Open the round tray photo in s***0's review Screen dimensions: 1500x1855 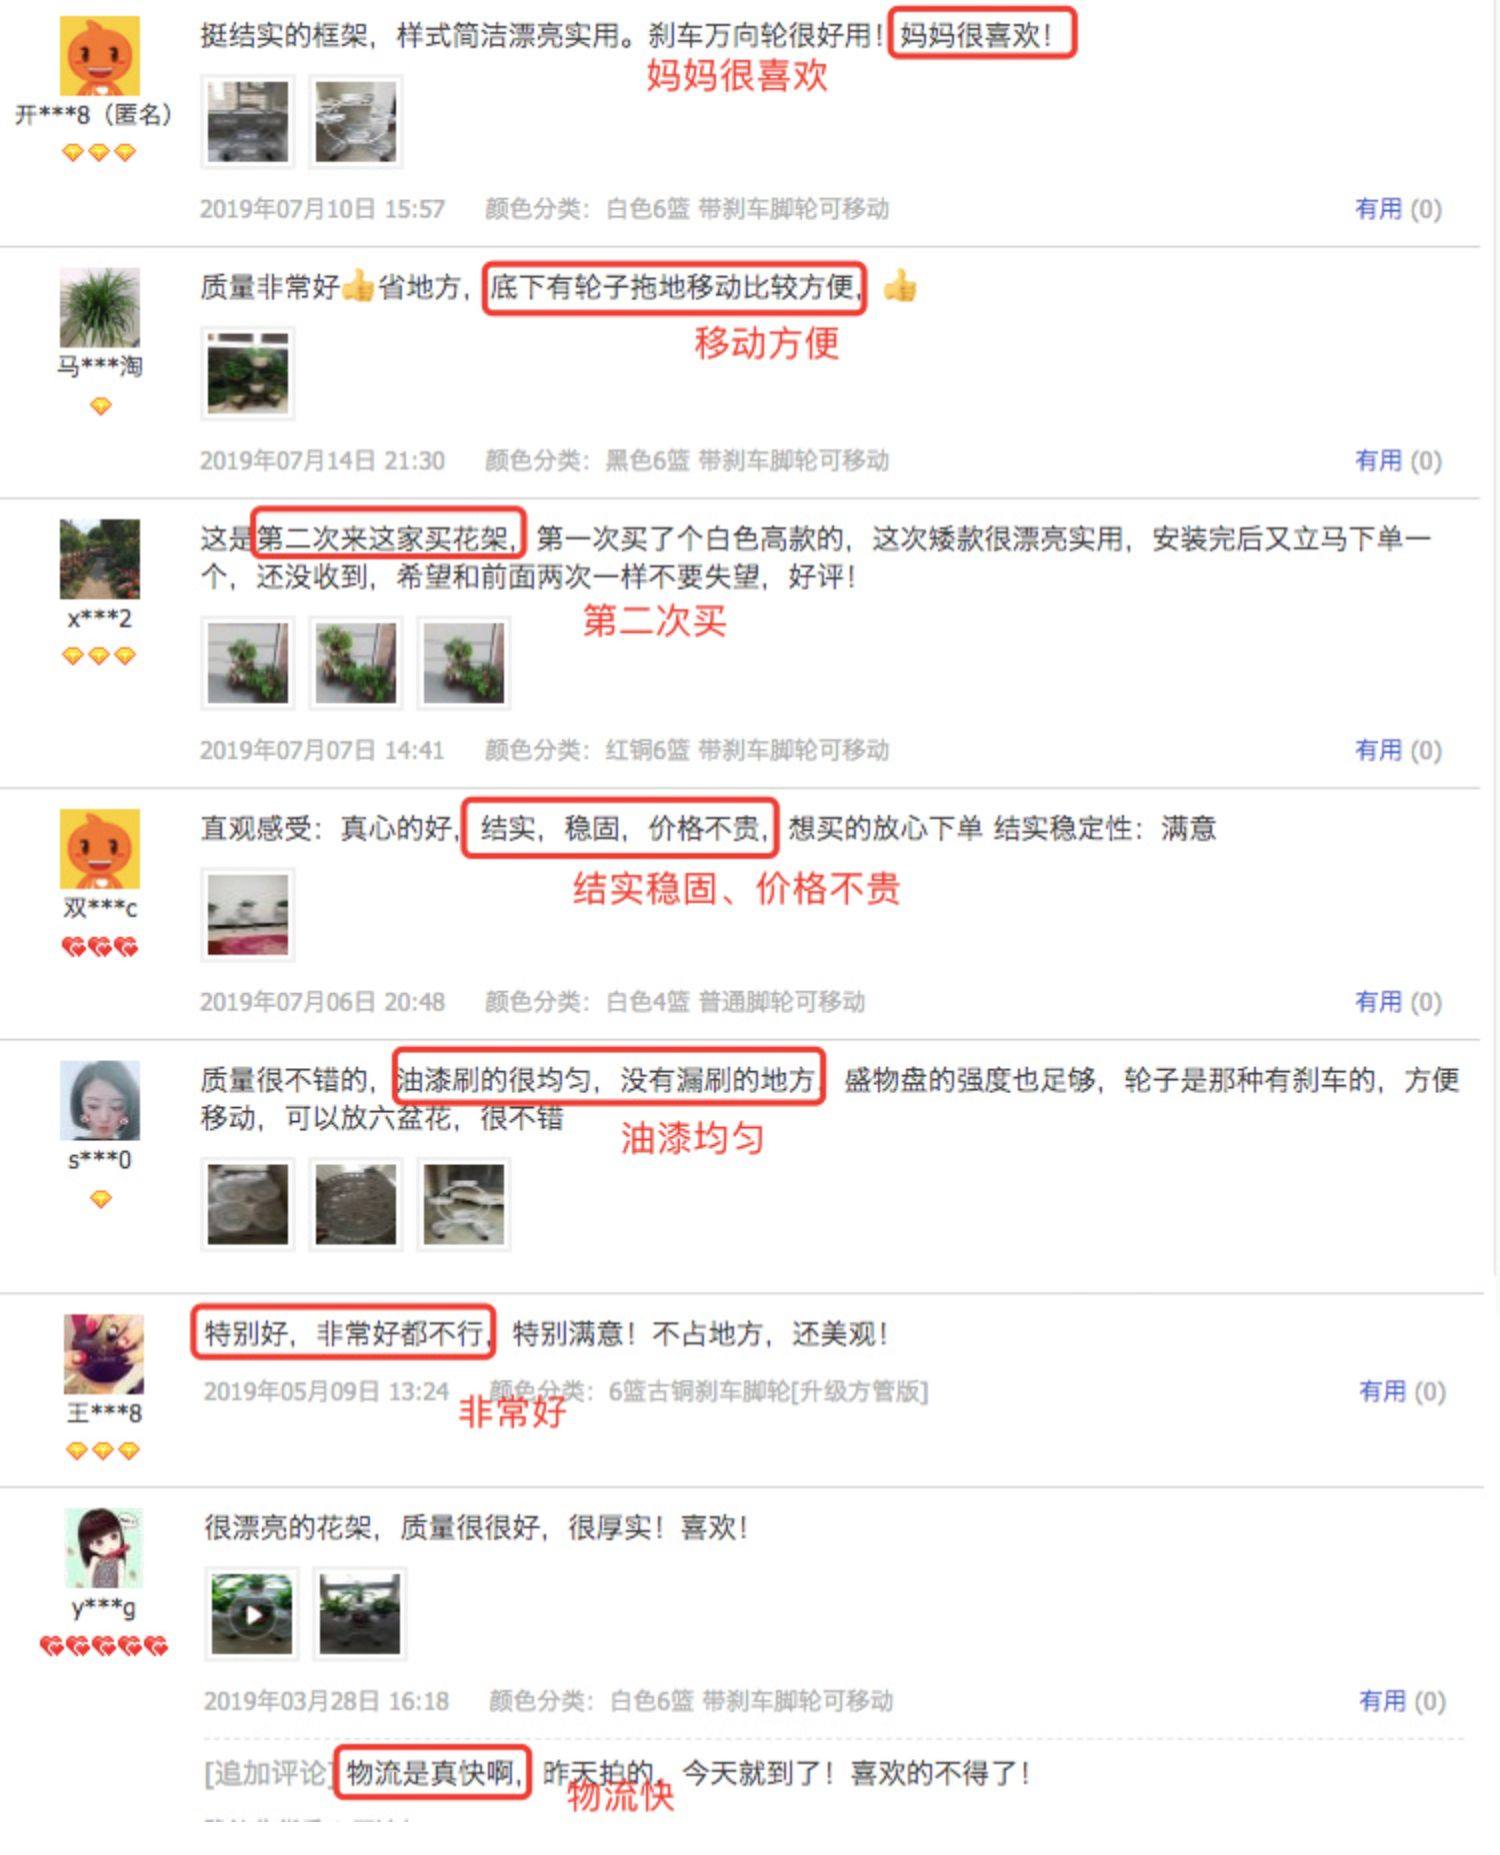tap(356, 1204)
